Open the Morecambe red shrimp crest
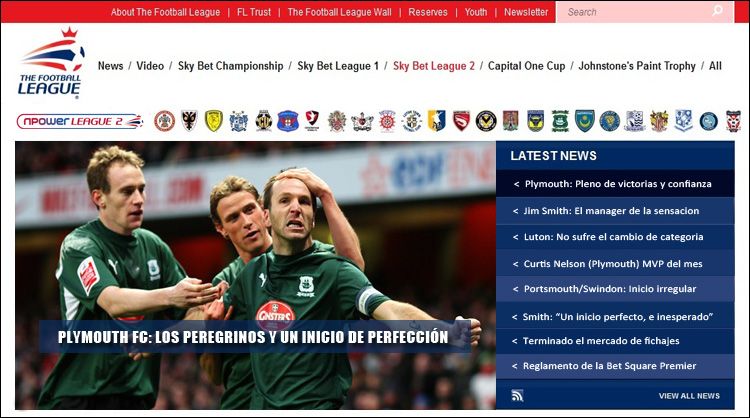Viewport: 750px width, 418px height. click(x=462, y=121)
